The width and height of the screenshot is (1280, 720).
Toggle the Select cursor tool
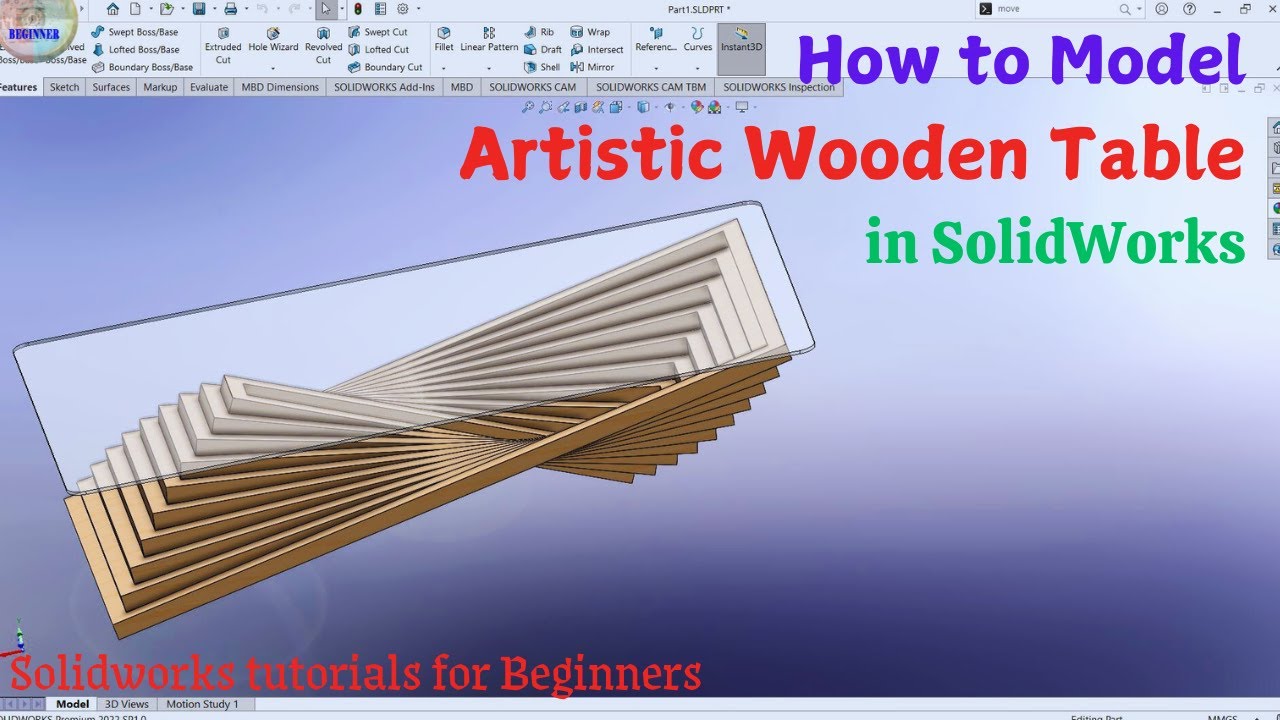click(325, 9)
